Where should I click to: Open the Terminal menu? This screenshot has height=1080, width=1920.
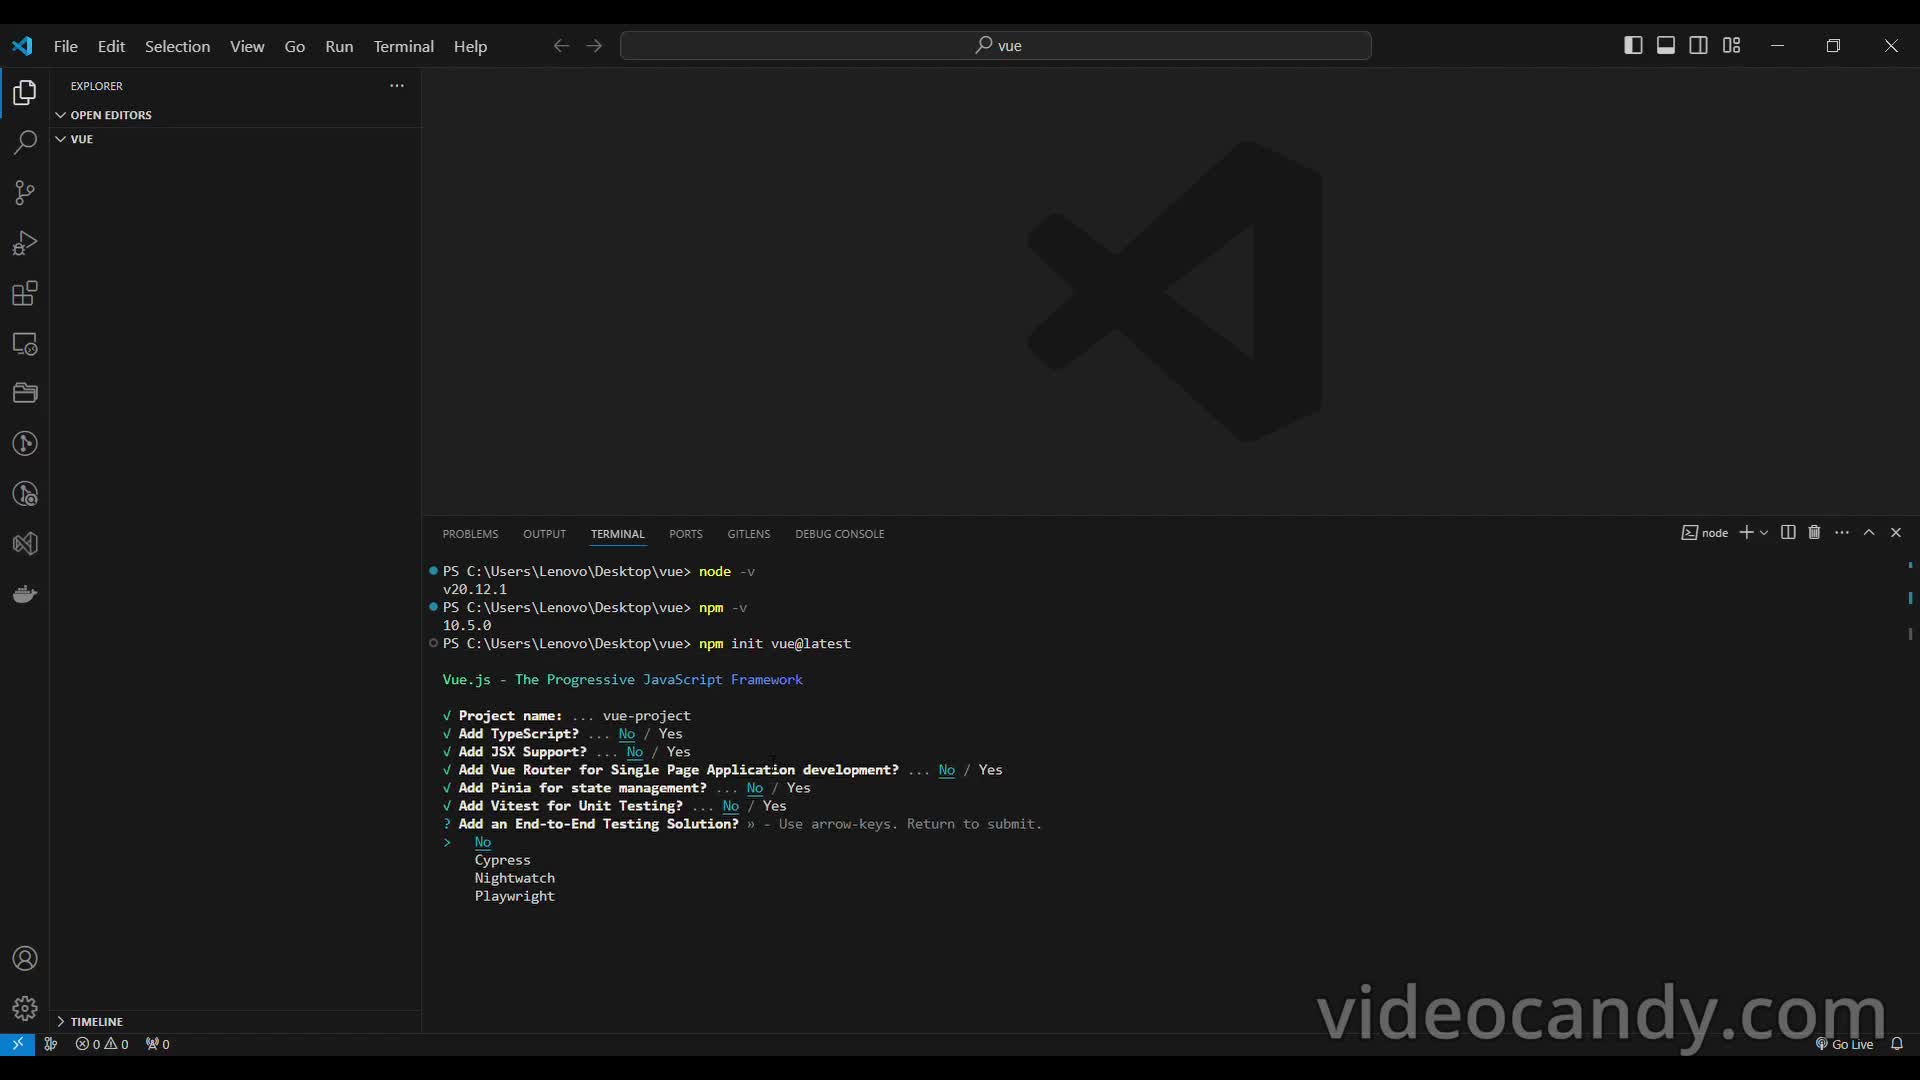coord(403,46)
